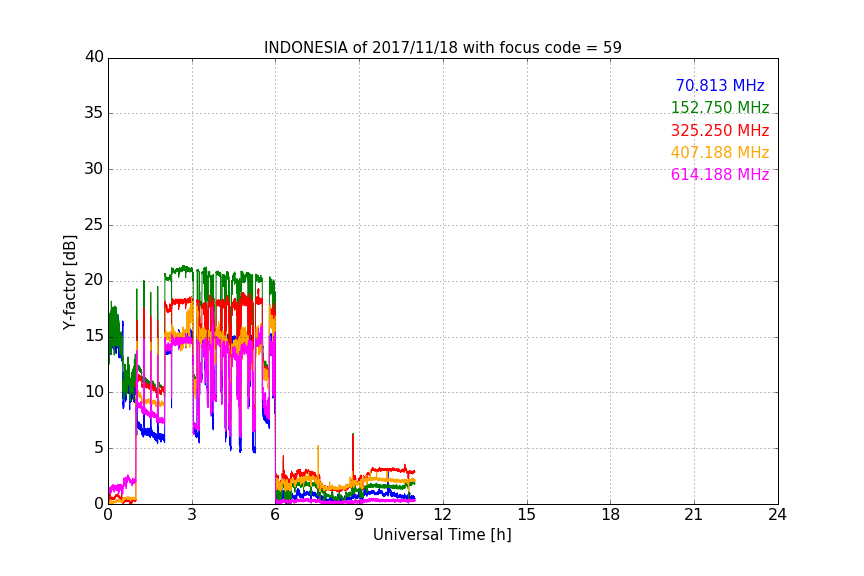Click the X-axis tick label 12
The width and height of the screenshot is (864, 576).
pyautogui.click(x=443, y=515)
